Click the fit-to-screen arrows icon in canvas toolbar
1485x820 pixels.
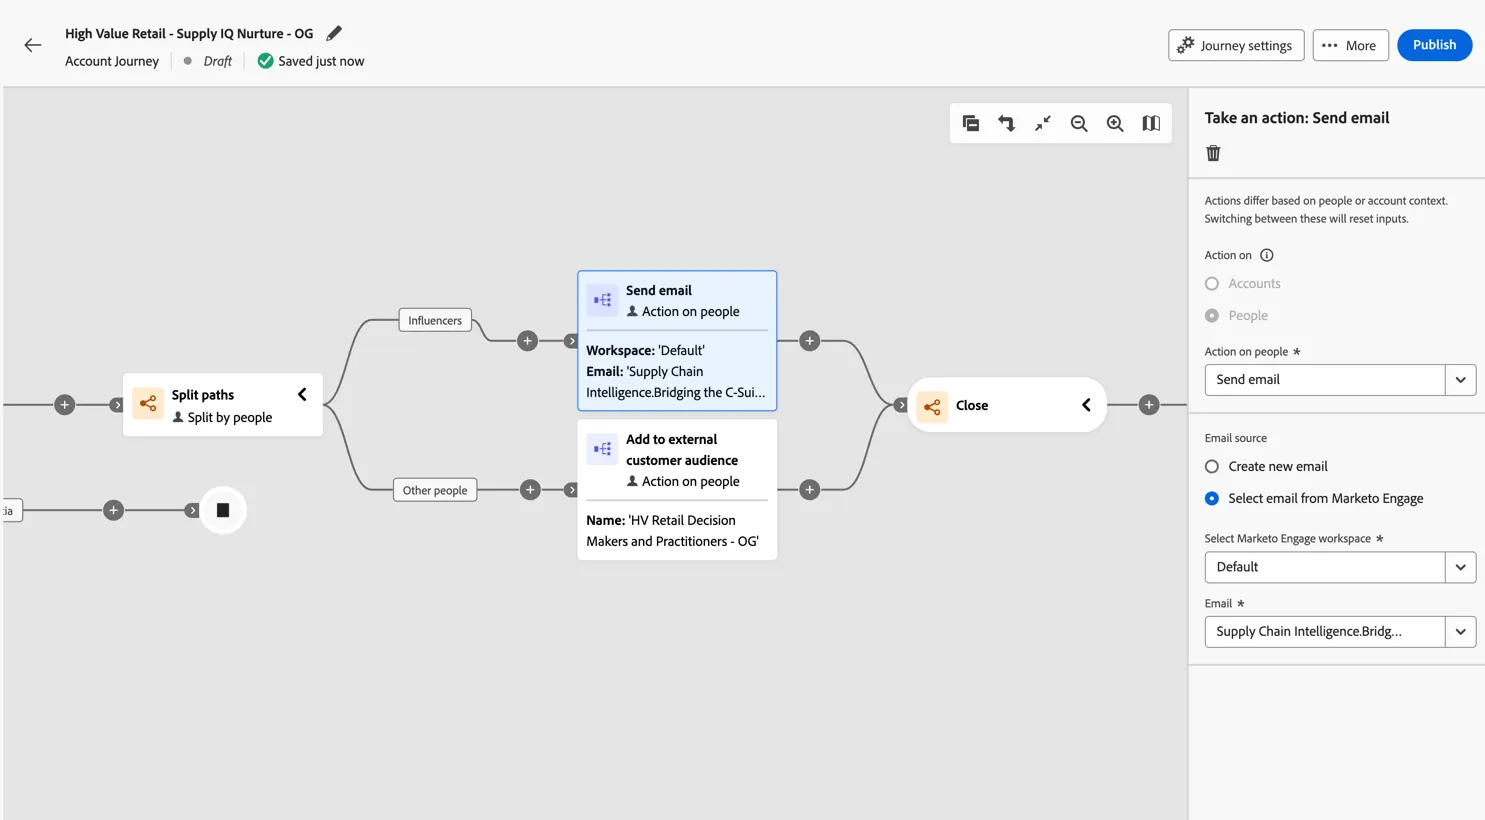pos(1043,123)
